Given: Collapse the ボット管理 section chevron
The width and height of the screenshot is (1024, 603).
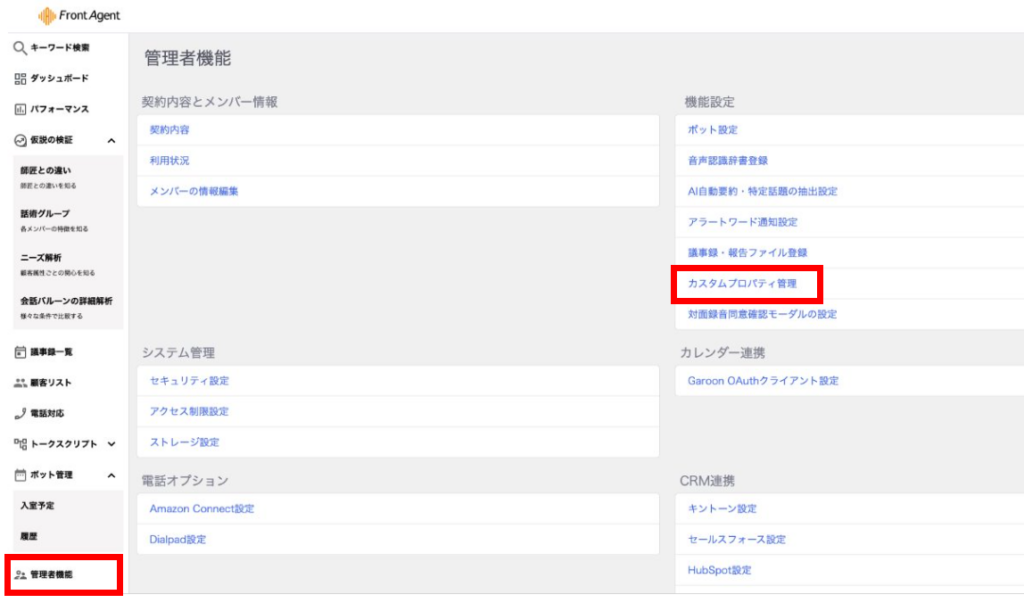Looking at the screenshot, I should click(111, 475).
